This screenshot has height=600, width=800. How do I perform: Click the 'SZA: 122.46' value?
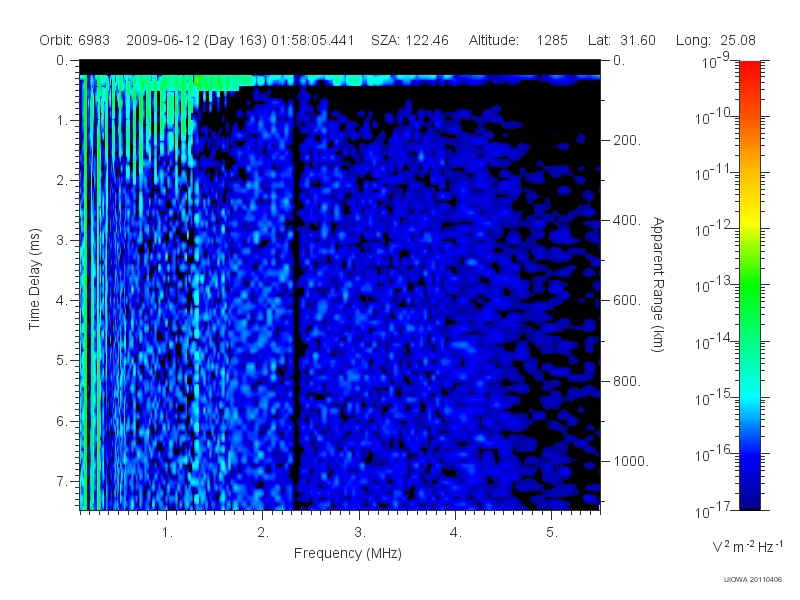tap(410, 40)
